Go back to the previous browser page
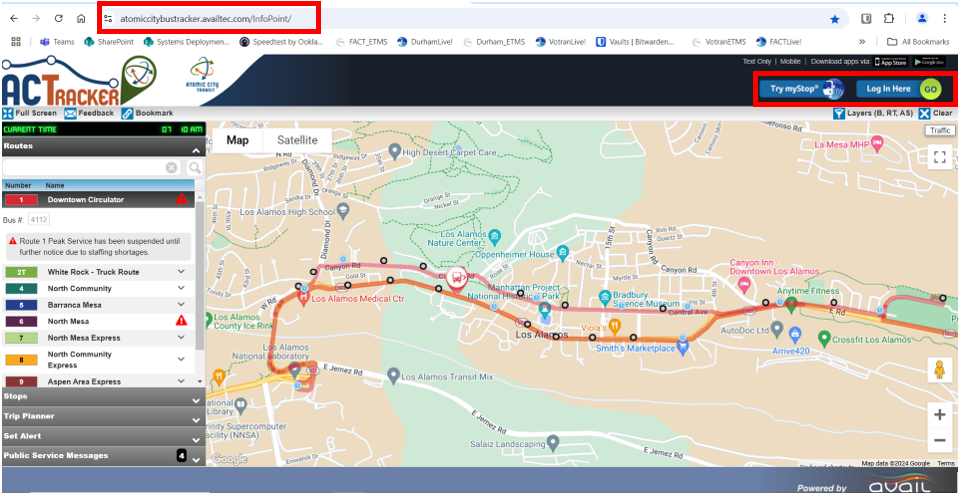This screenshot has width=964, height=497. (14, 19)
